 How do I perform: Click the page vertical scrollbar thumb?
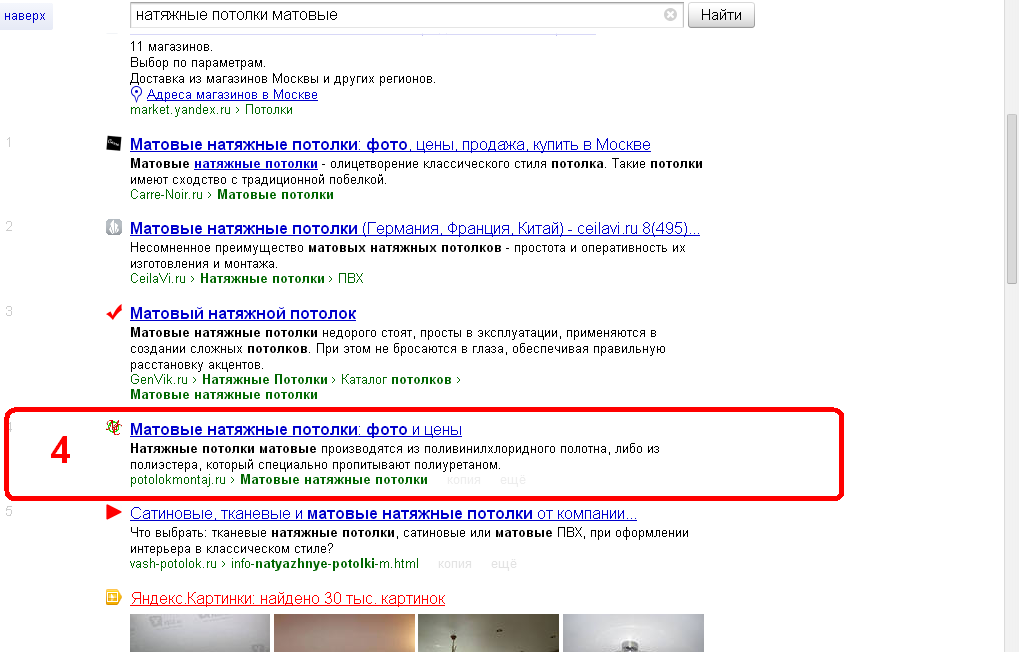click(x=1012, y=199)
